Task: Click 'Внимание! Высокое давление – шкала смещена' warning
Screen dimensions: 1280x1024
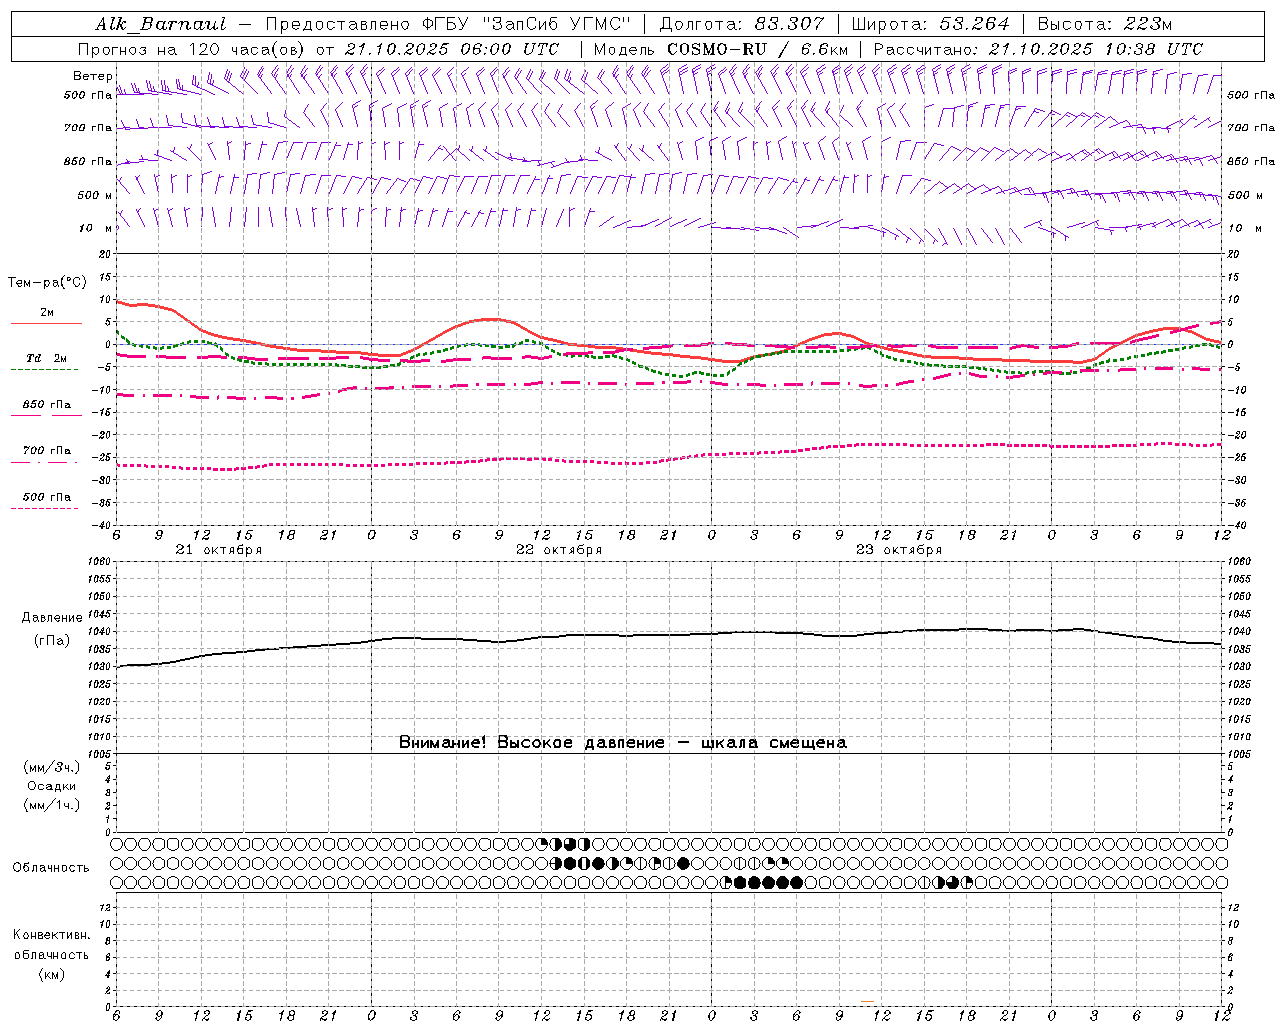Action: [623, 743]
